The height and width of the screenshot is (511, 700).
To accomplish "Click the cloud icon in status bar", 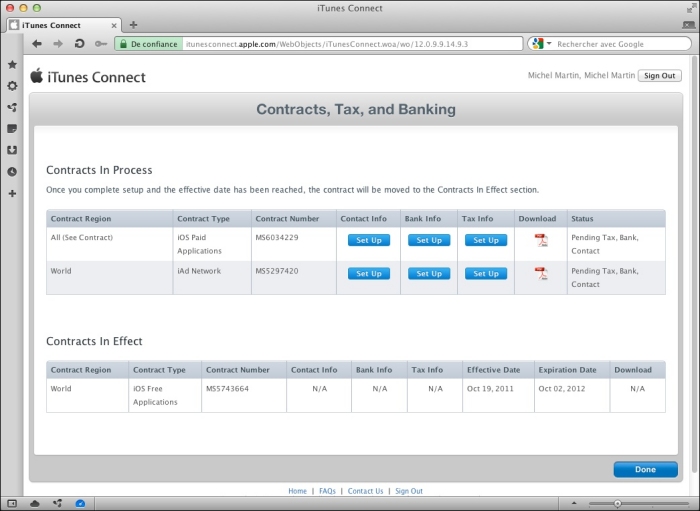I will [35, 503].
